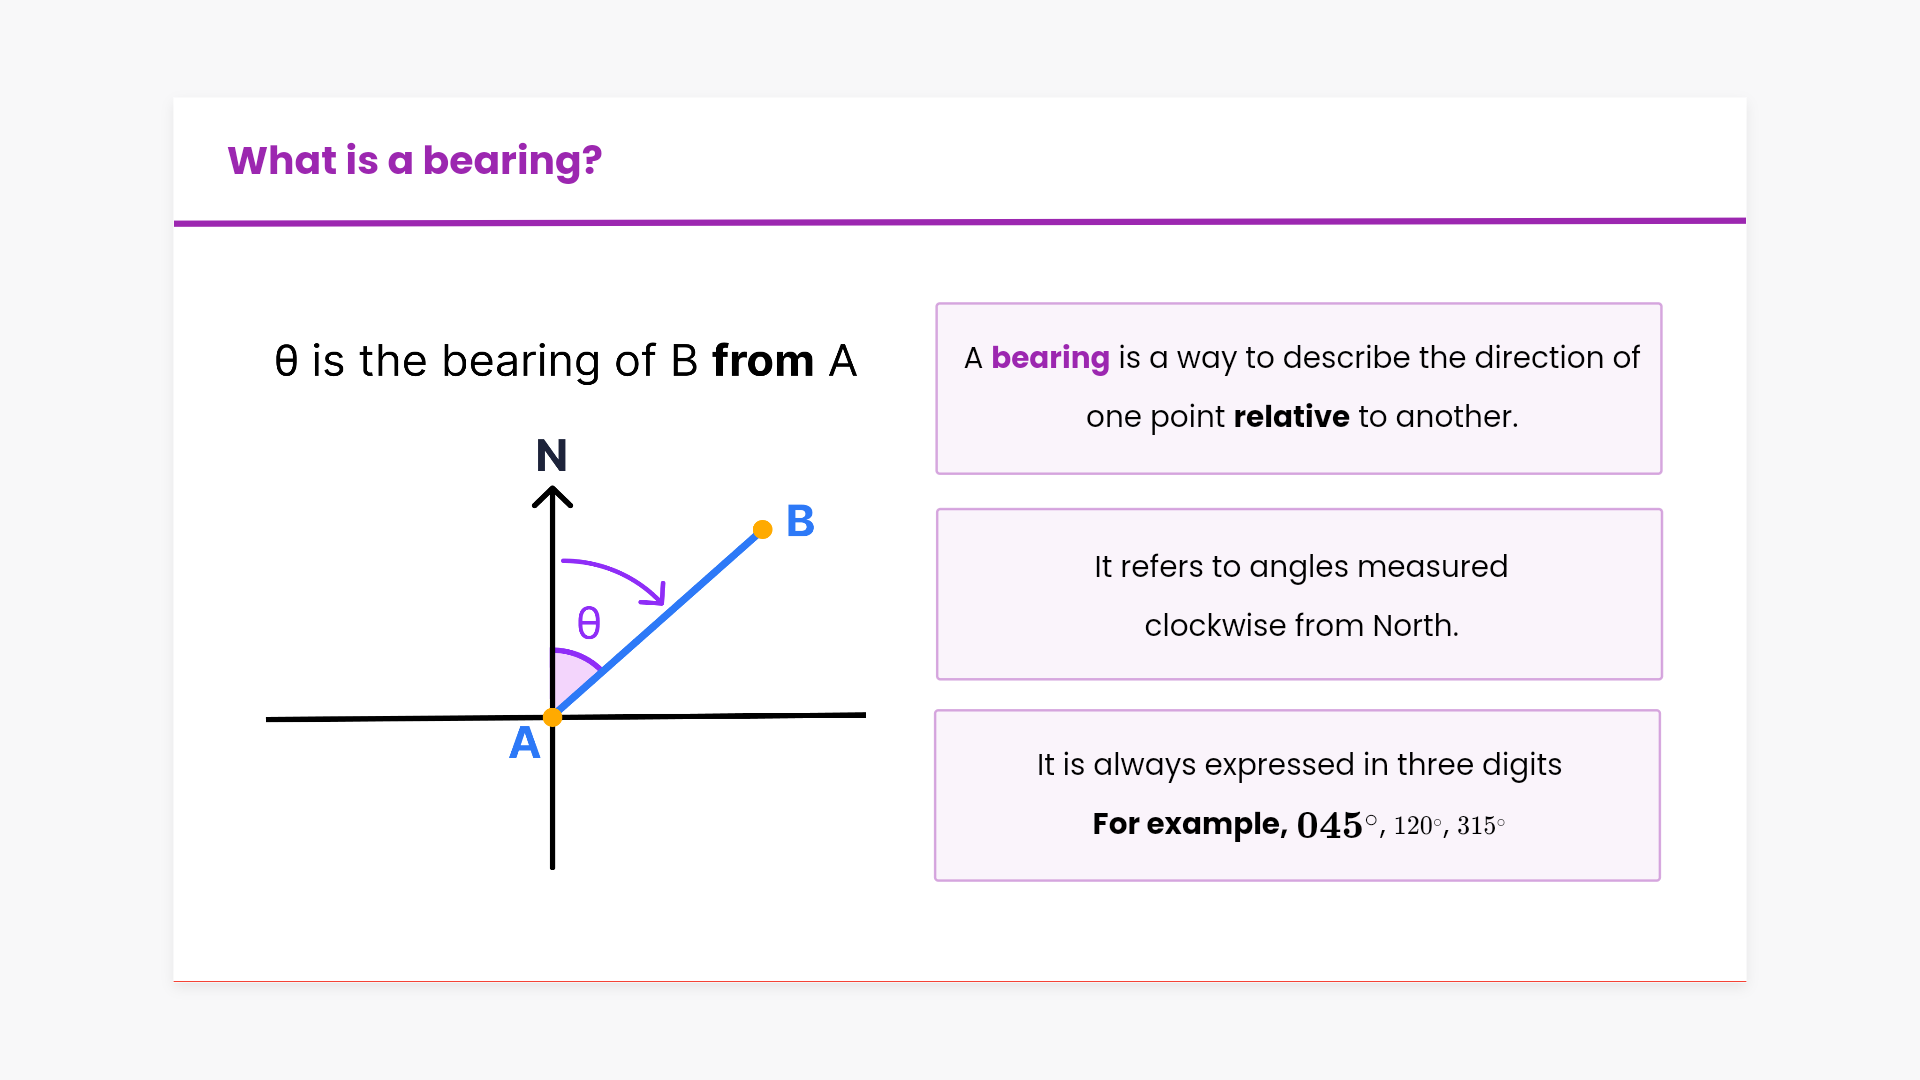Image resolution: width=1920 pixels, height=1080 pixels.
Task: Click 'It is always expressed in three digits'
Action: click(x=1298, y=765)
